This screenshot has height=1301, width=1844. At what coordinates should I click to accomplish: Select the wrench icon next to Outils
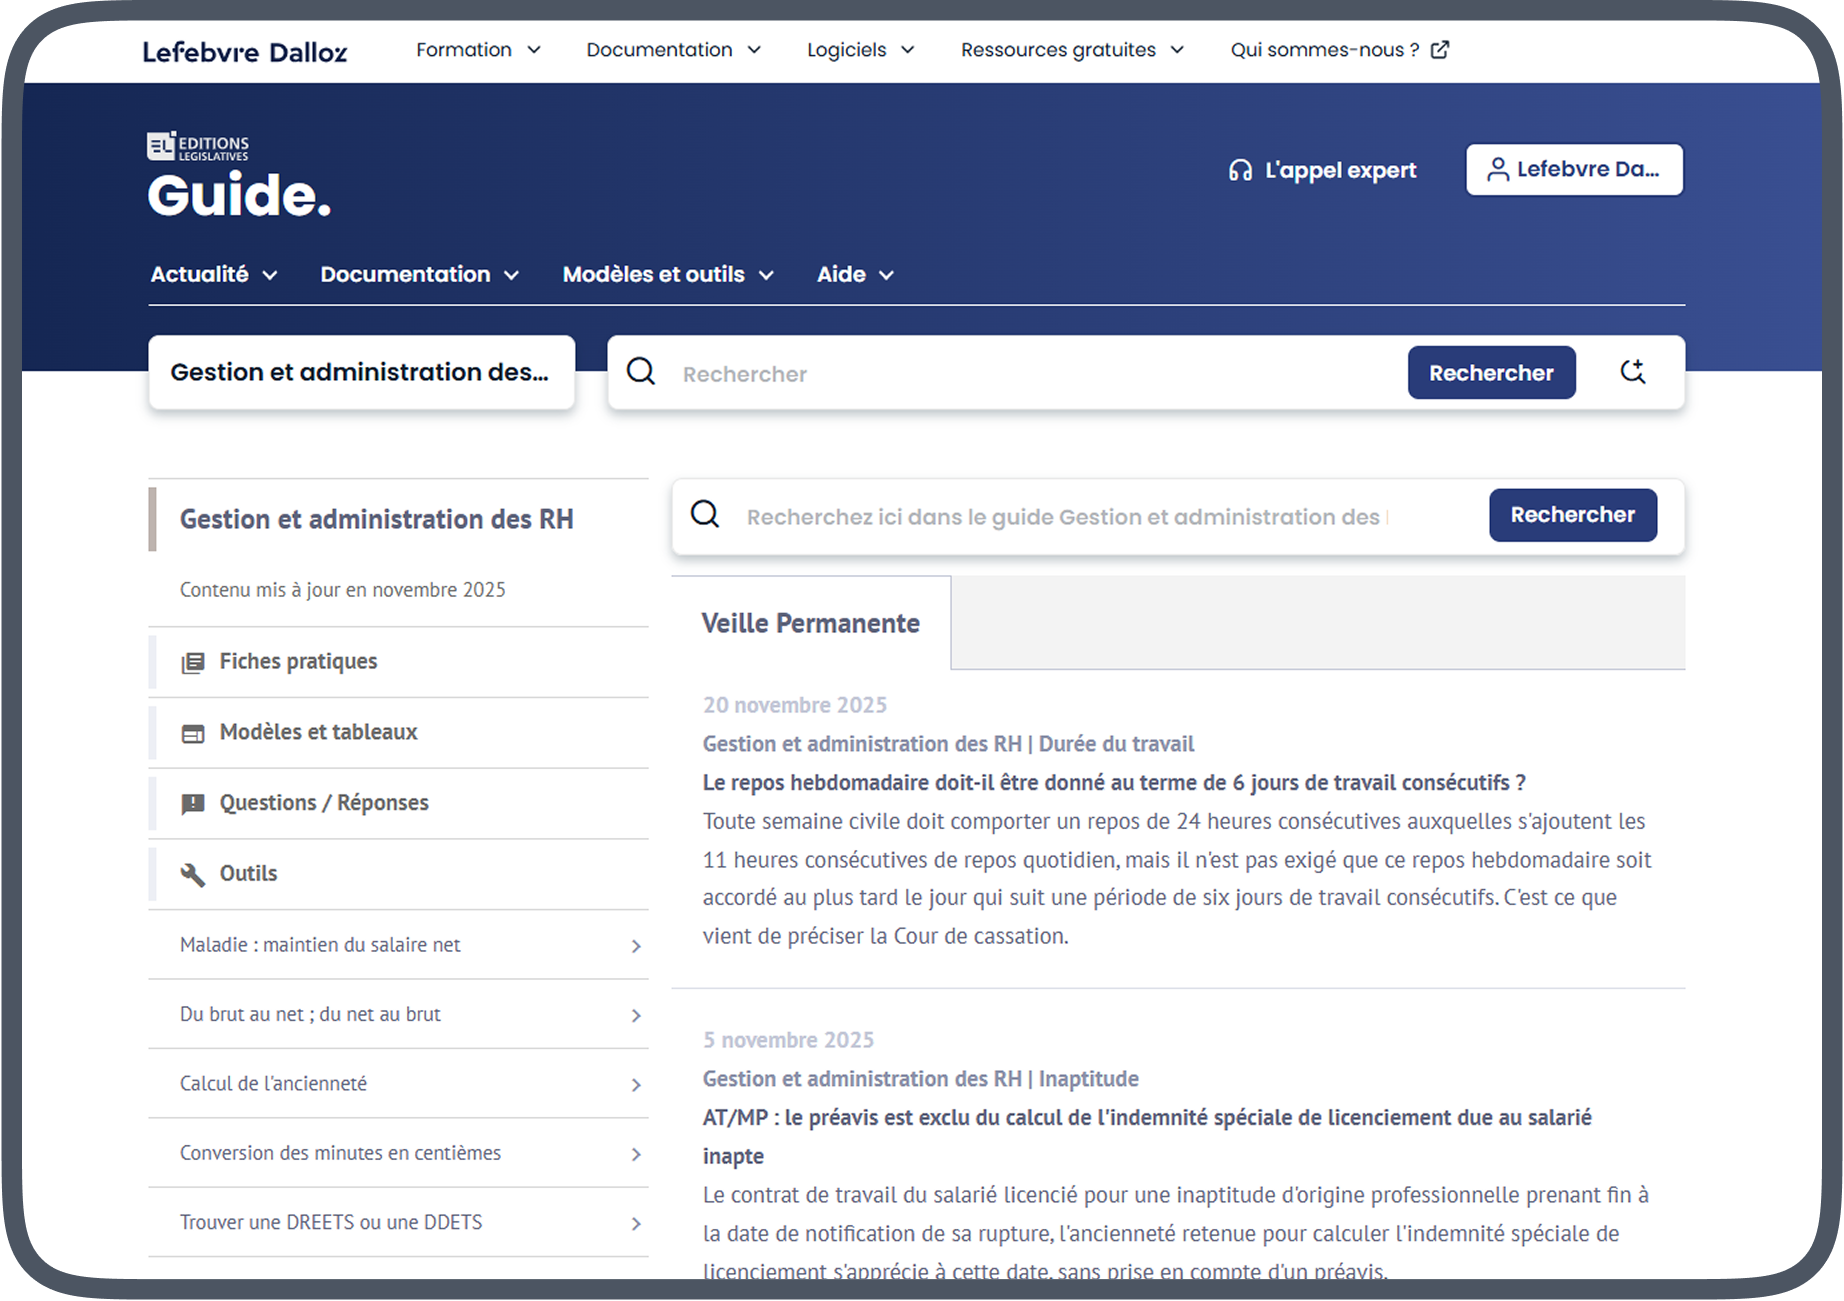point(193,873)
